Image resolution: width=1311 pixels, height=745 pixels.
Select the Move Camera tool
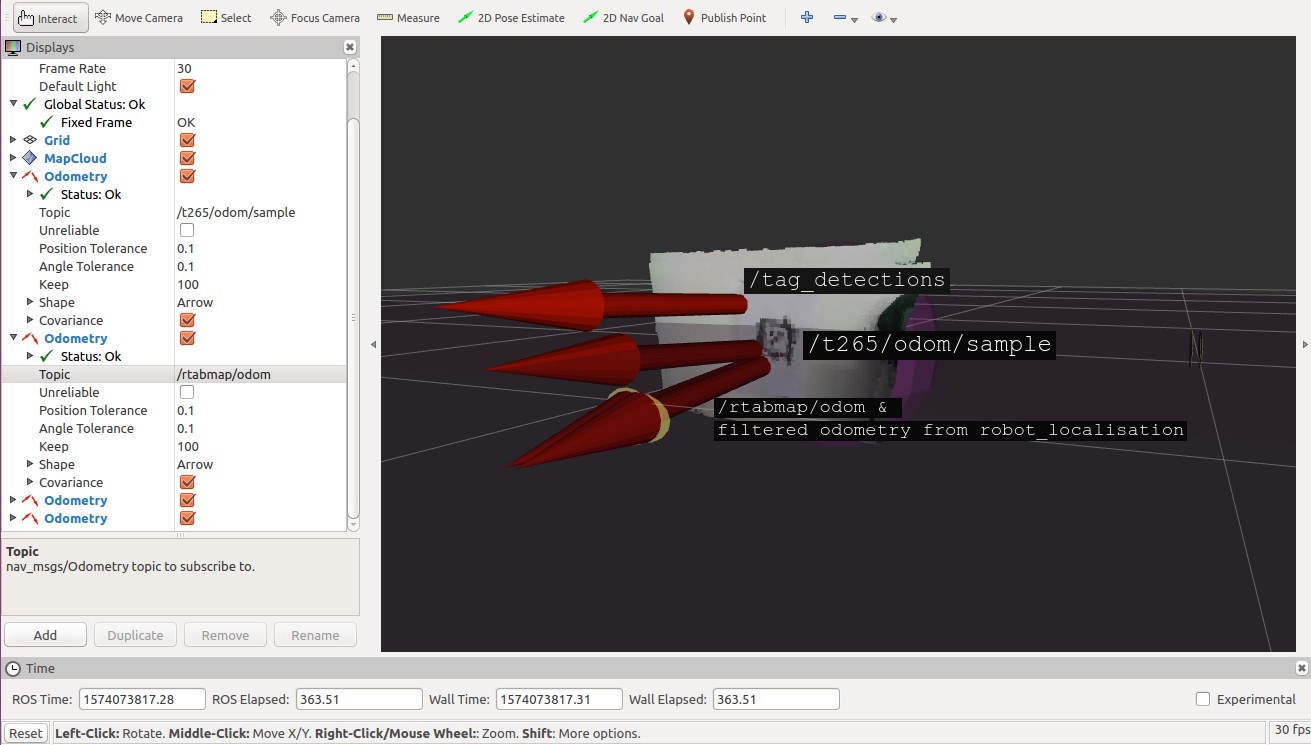coord(139,18)
